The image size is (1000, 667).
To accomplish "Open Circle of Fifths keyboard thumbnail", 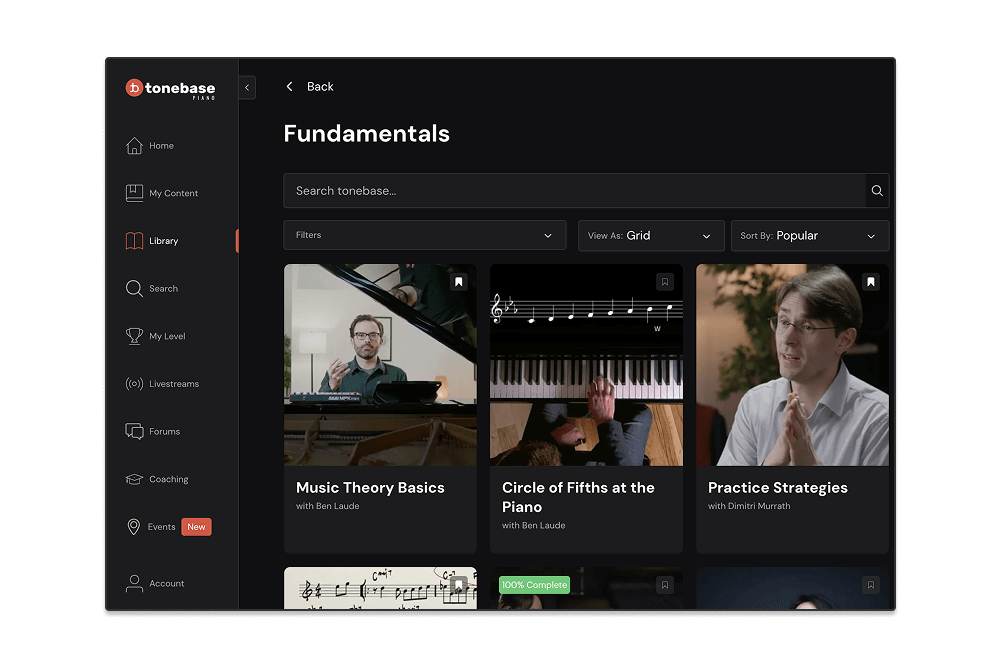I will point(586,365).
